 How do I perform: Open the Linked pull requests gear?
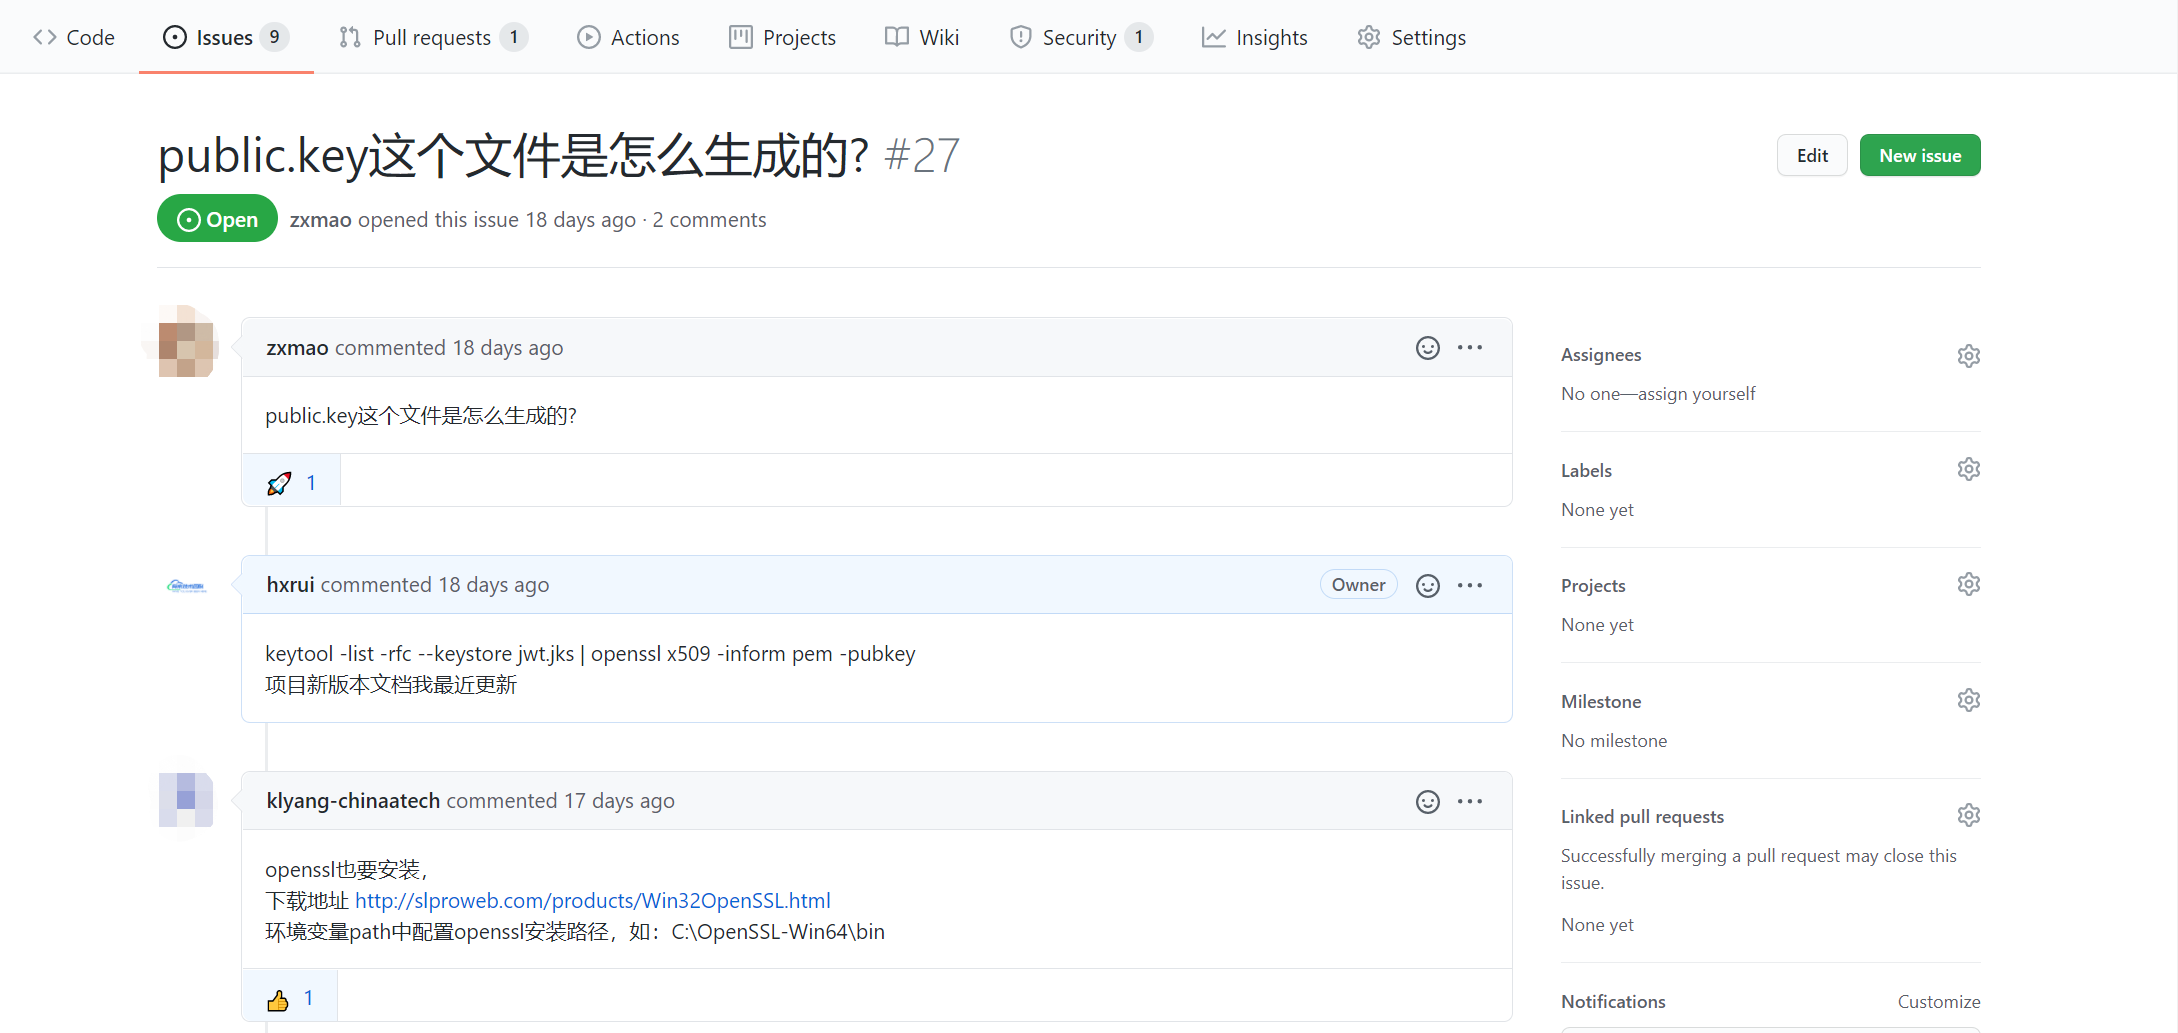[1968, 815]
